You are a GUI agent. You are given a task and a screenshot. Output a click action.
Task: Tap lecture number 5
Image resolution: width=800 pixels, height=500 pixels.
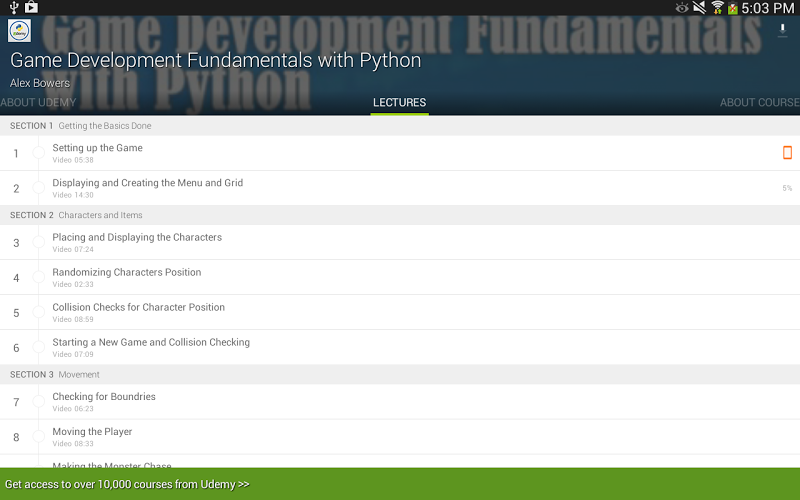pyautogui.click(x=16, y=313)
